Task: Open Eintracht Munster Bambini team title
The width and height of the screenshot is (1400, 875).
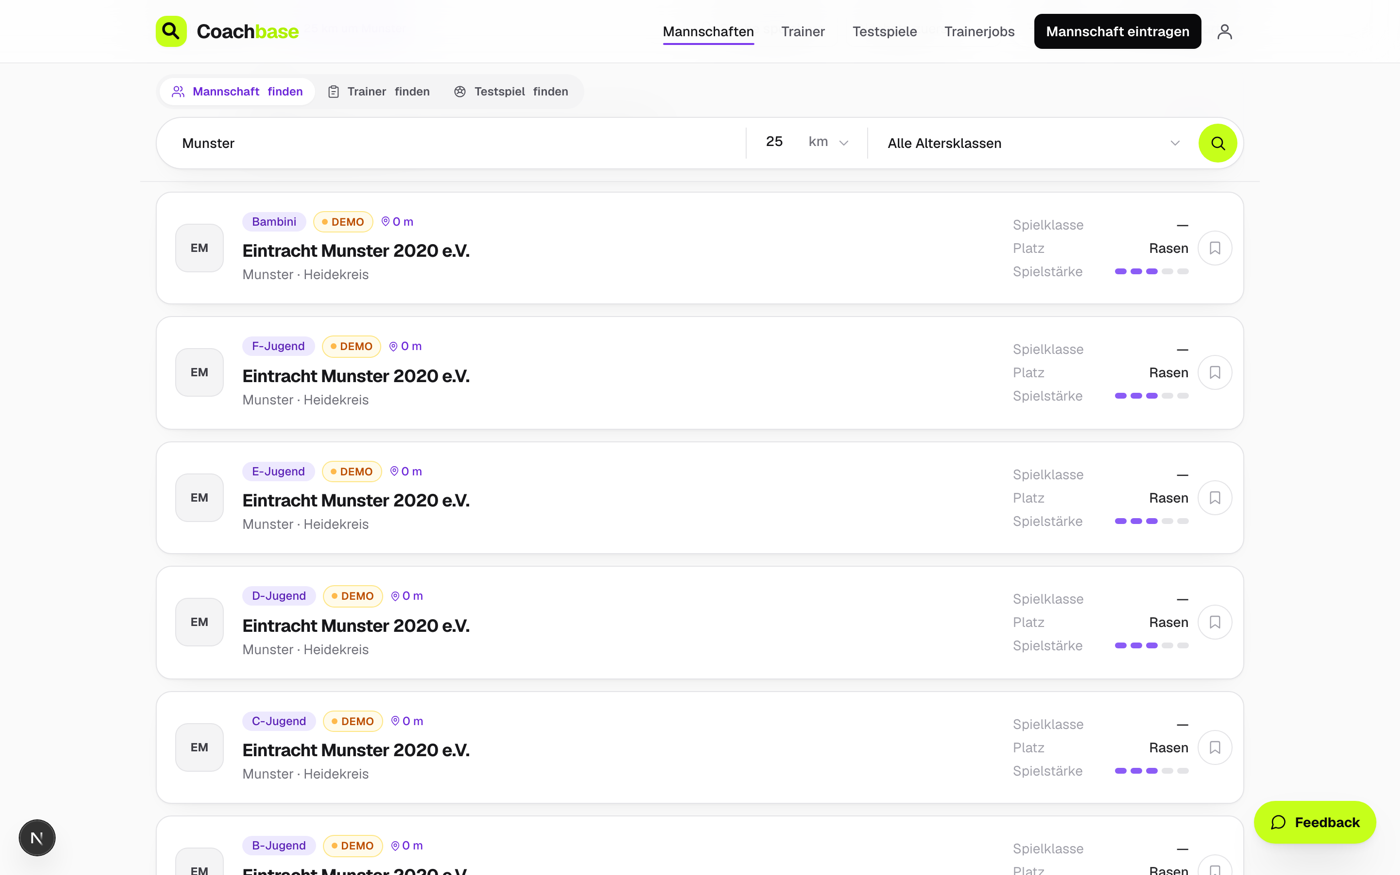Action: [356, 251]
